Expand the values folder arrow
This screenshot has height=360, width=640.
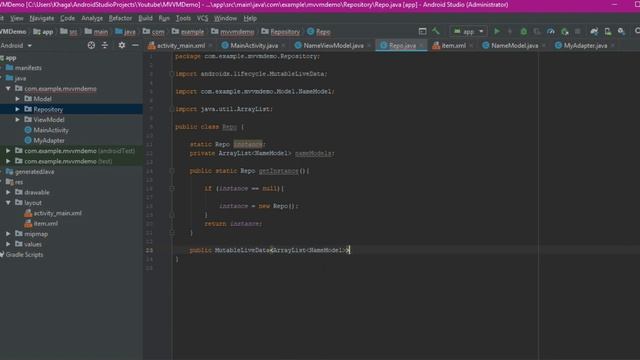click(8, 244)
